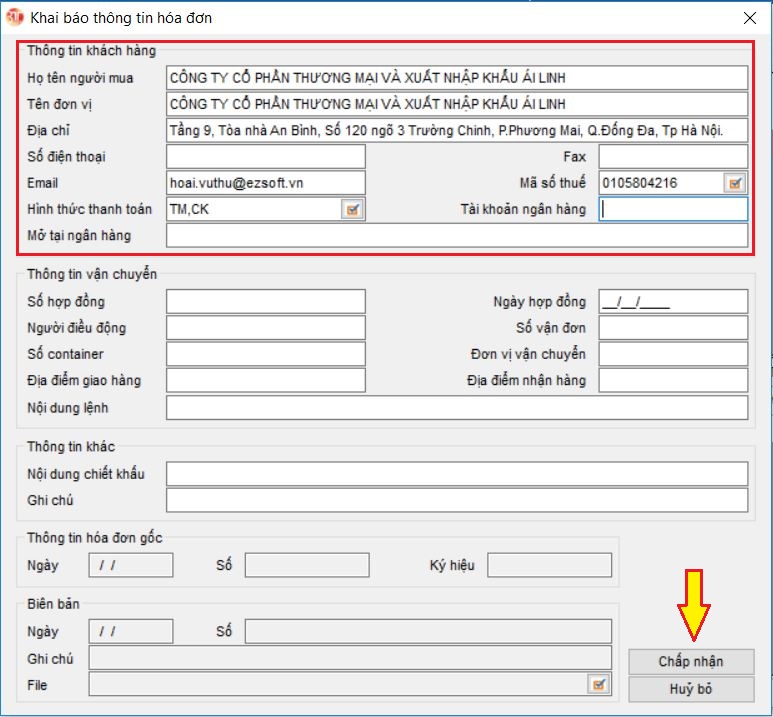Click the Số điện thoại field
Viewport: 773px width, 717px height.
point(266,157)
